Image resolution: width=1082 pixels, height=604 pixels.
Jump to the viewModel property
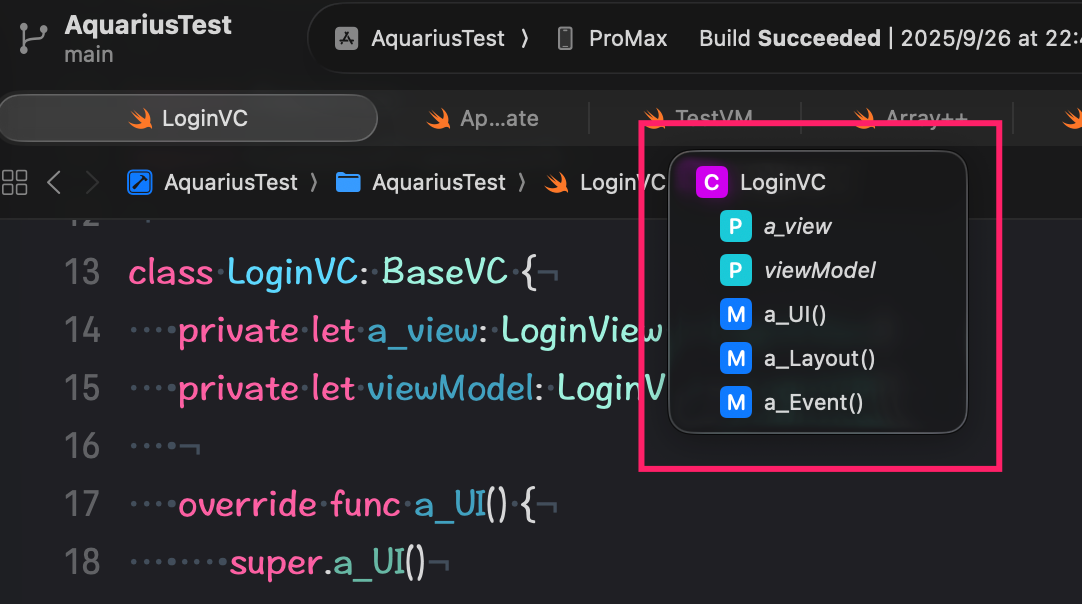pyautogui.click(x=819, y=270)
